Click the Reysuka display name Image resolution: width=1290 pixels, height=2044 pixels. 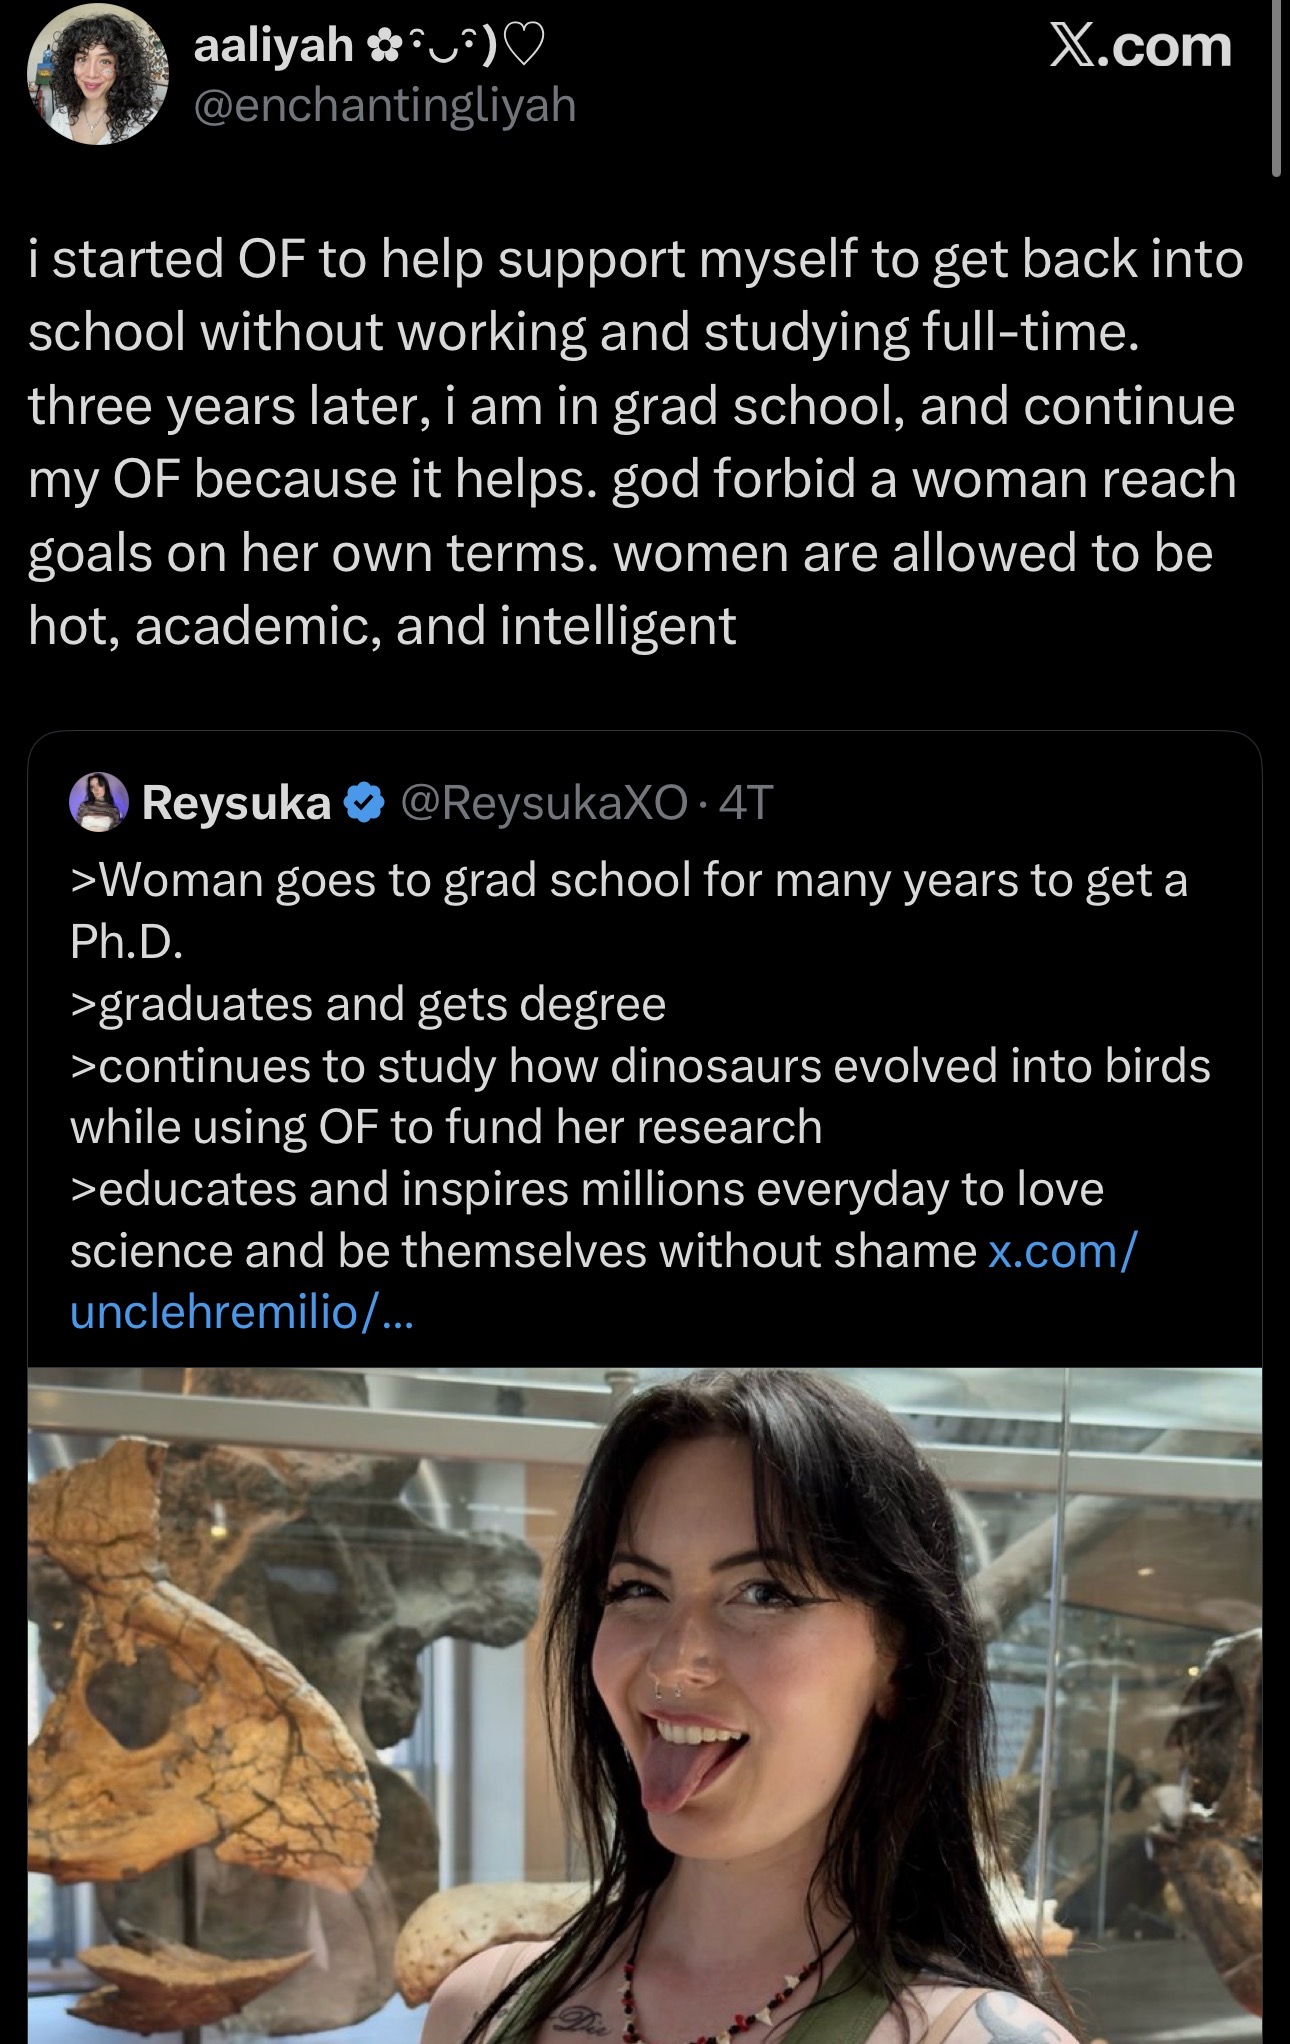click(x=236, y=802)
